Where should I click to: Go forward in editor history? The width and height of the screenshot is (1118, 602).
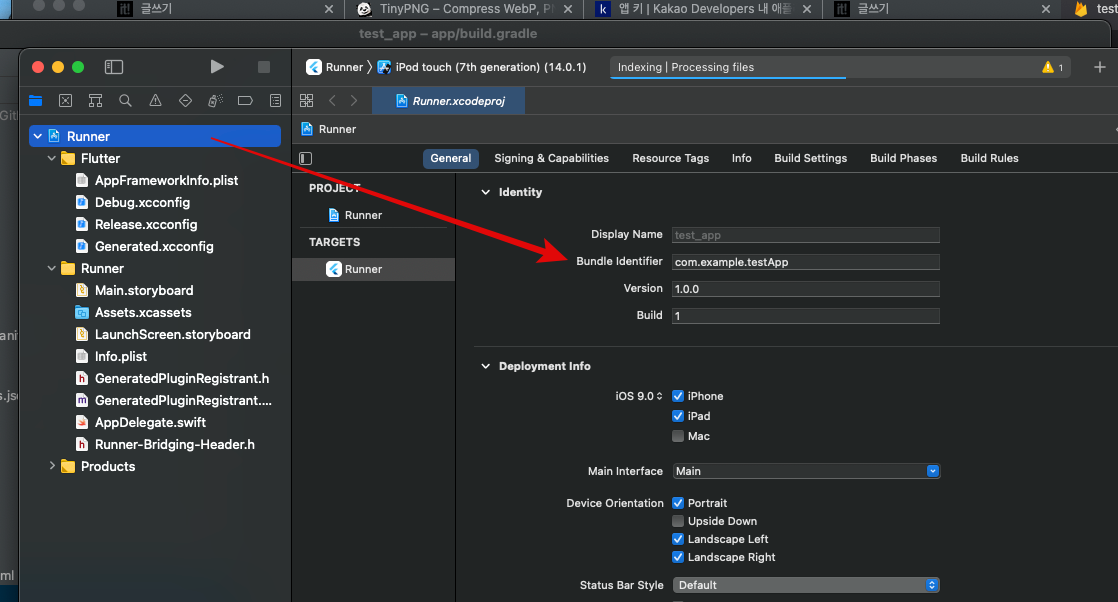354,101
